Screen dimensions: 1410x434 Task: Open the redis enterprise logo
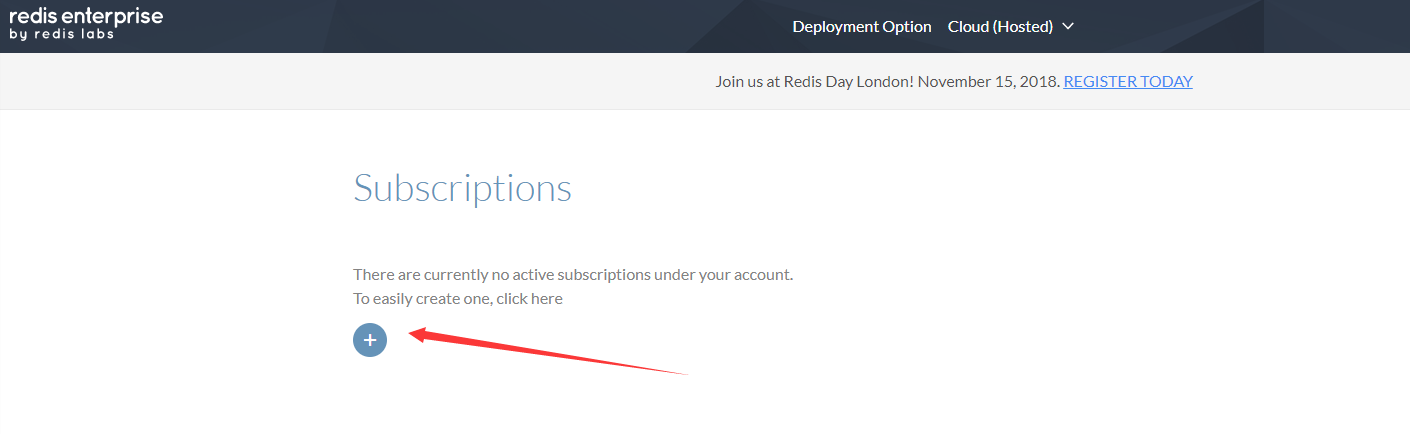tap(86, 23)
